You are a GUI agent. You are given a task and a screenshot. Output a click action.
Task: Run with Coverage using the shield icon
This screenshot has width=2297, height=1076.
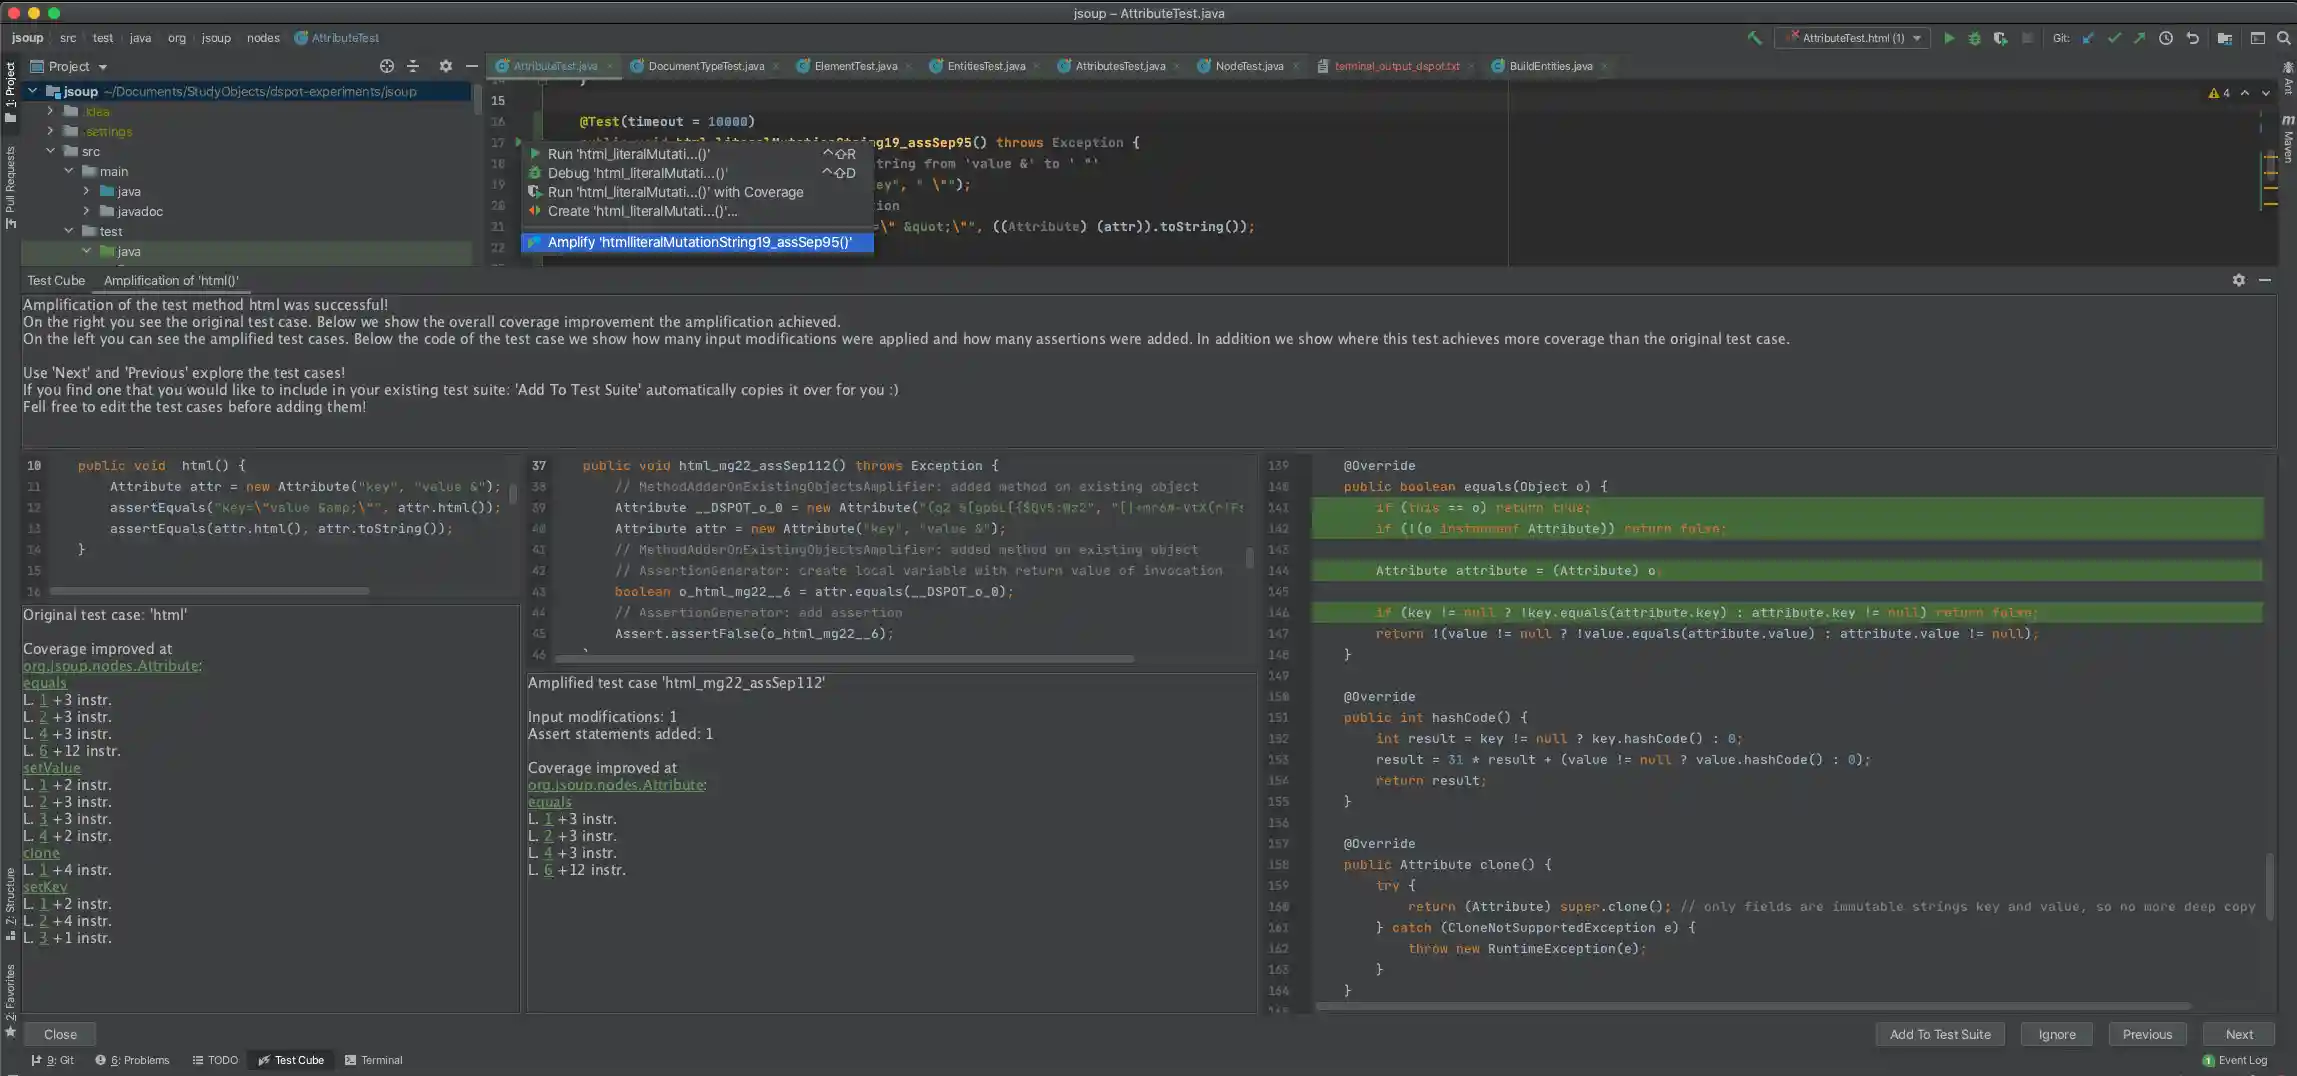(x=2000, y=37)
